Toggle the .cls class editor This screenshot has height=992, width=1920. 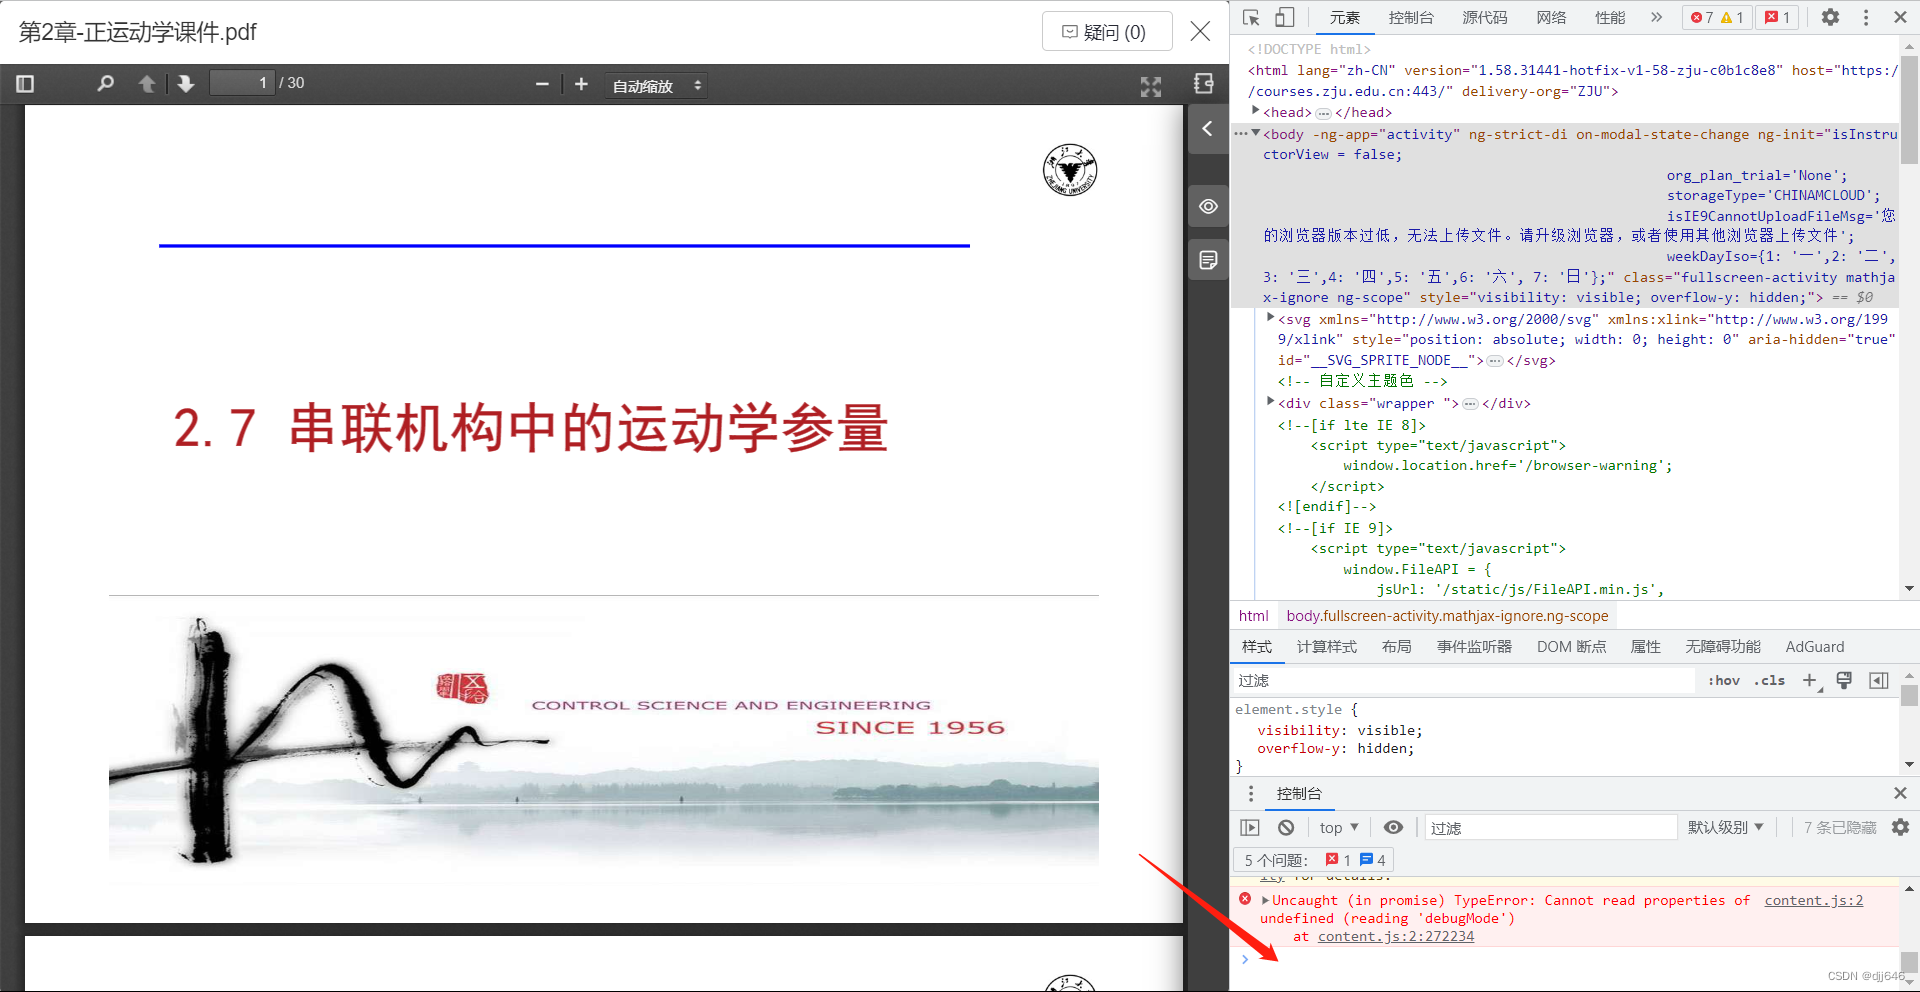point(1769,681)
